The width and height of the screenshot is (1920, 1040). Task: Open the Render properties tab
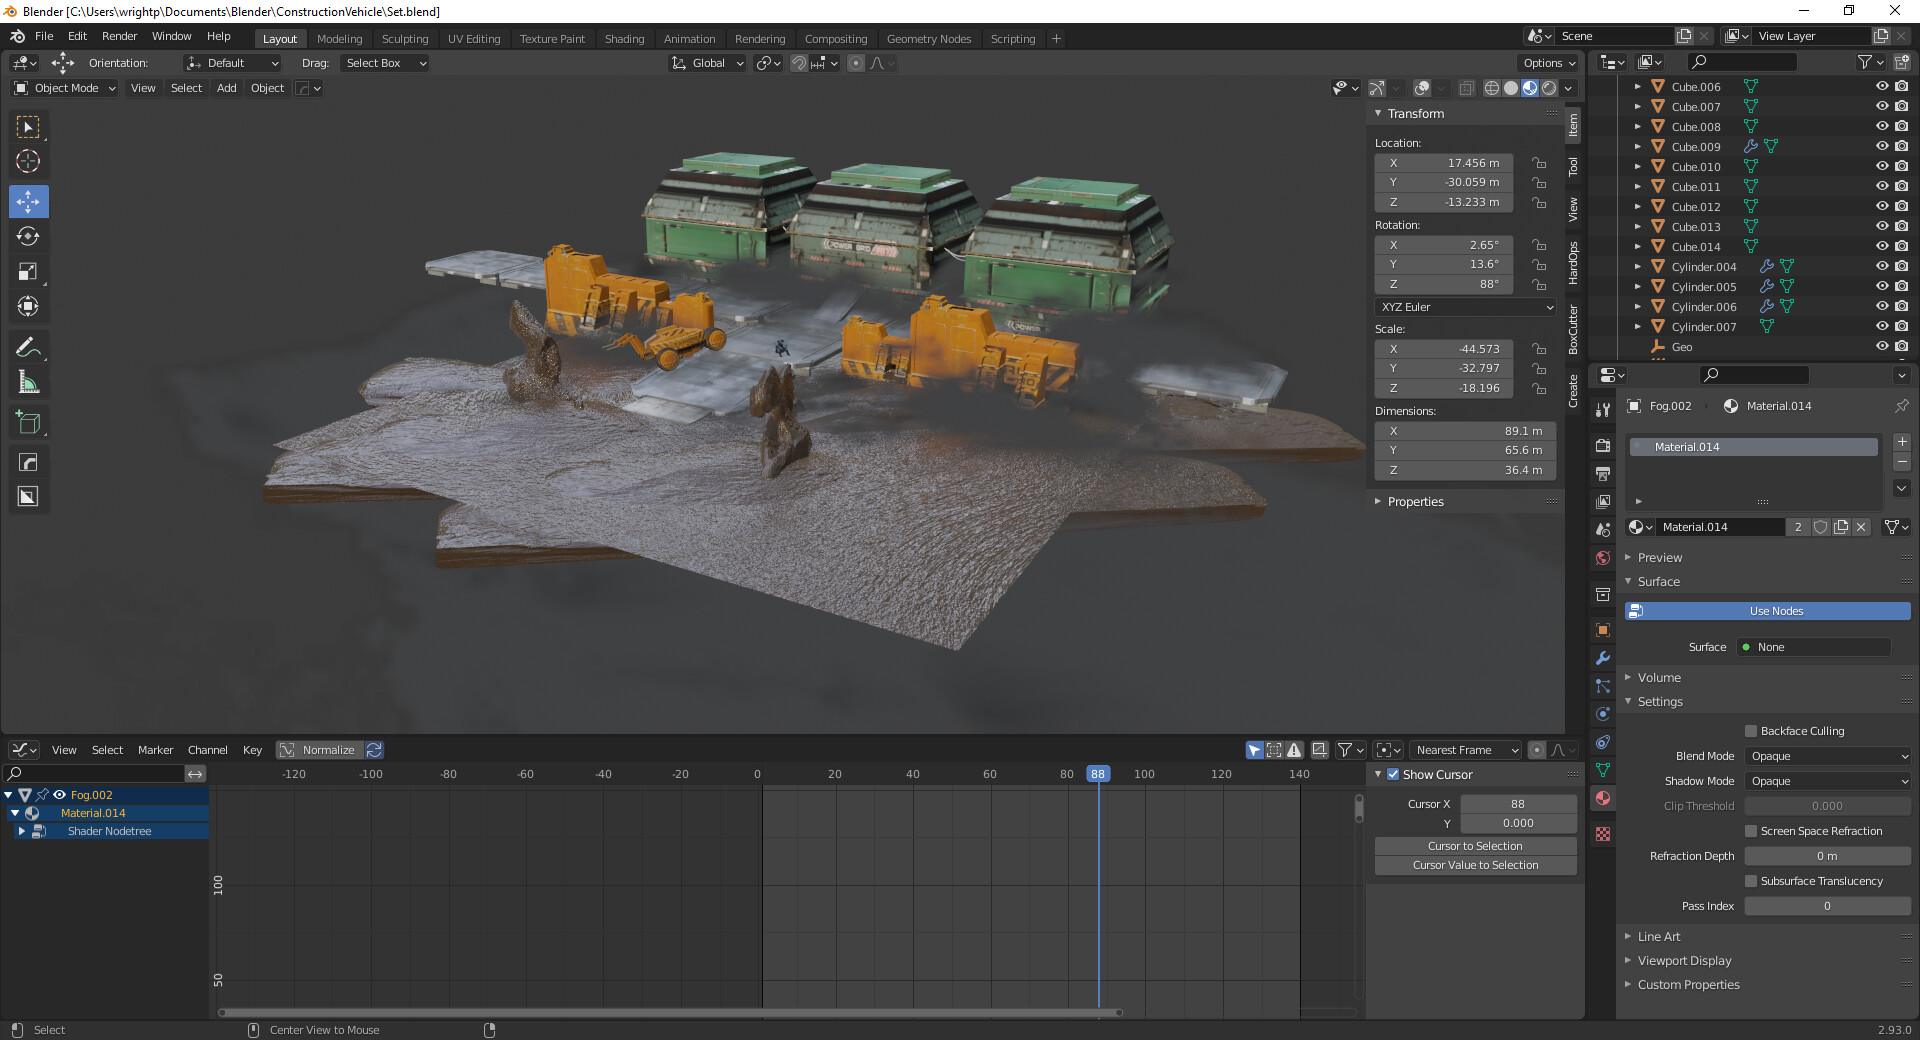coord(1603,445)
